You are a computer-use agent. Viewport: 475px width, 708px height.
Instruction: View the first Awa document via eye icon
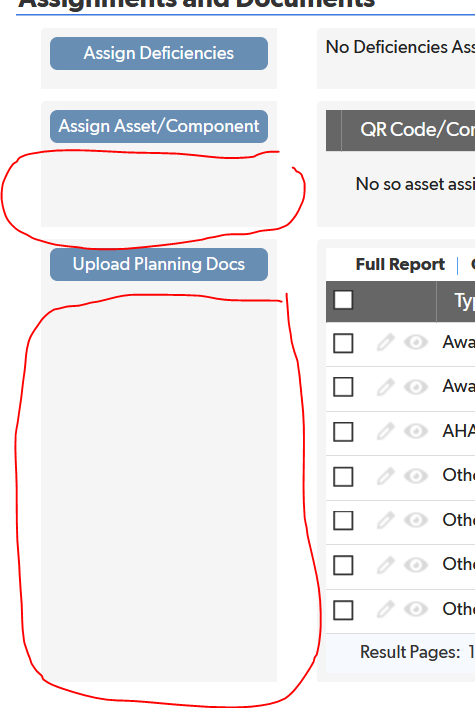pos(416,342)
